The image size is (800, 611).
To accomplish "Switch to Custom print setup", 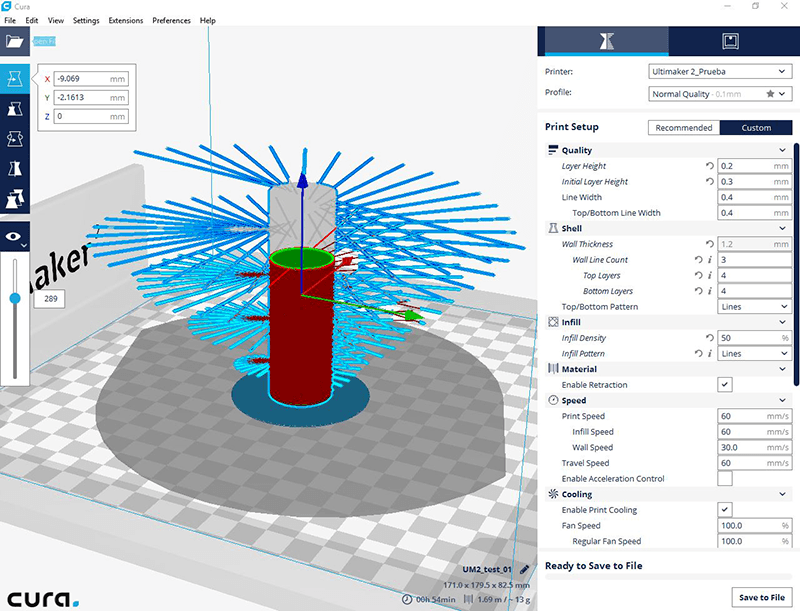I will coord(756,128).
